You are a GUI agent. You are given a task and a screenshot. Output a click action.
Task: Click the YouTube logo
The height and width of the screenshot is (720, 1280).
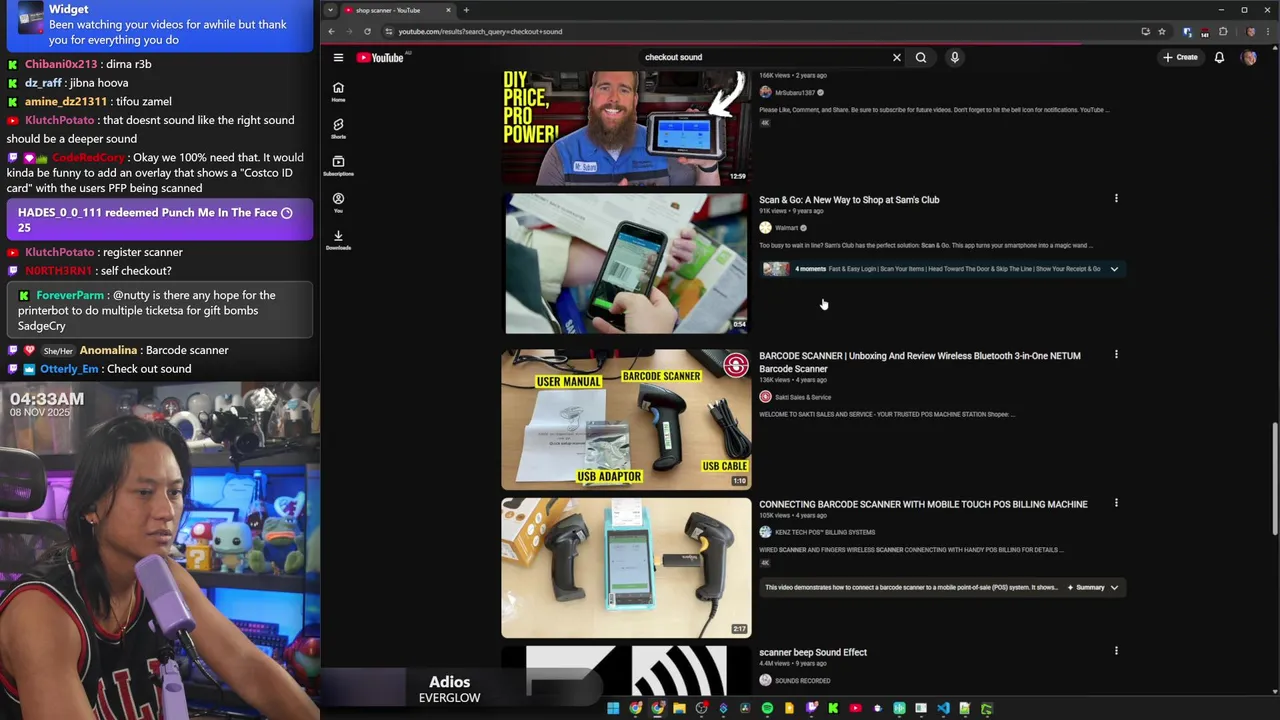tap(380, 58)
